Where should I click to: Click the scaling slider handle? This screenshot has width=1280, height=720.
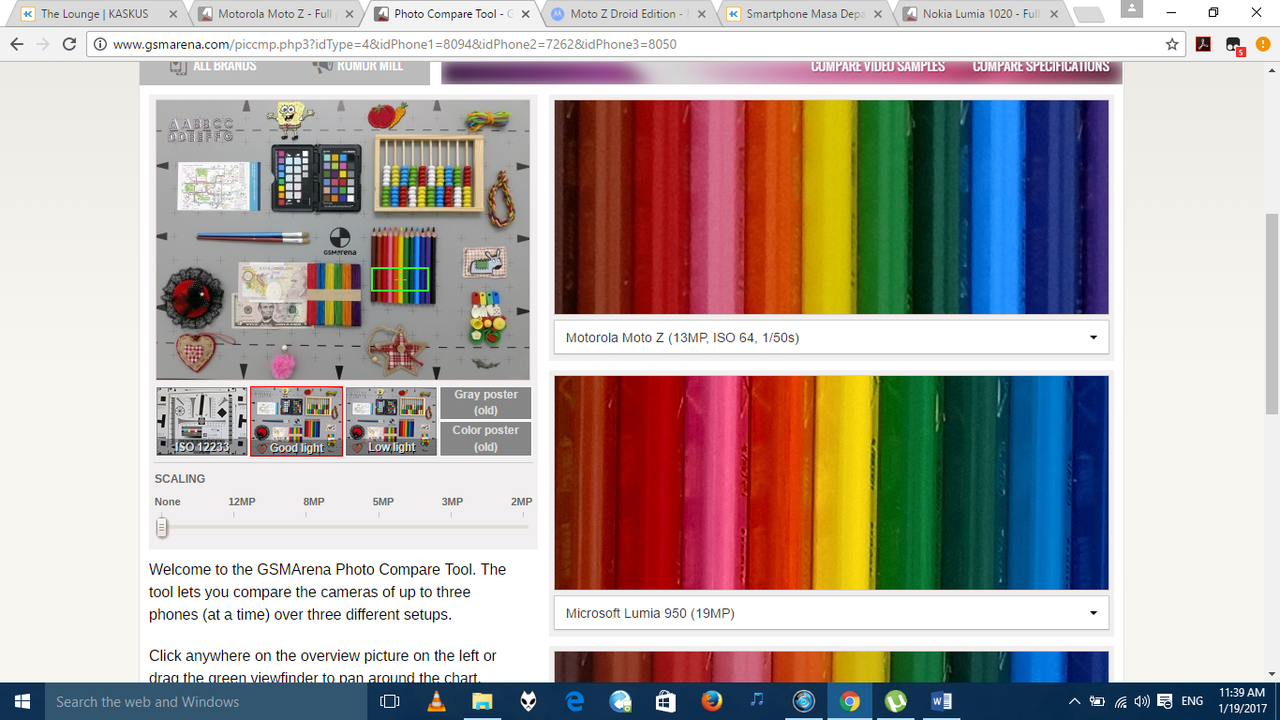162,527
